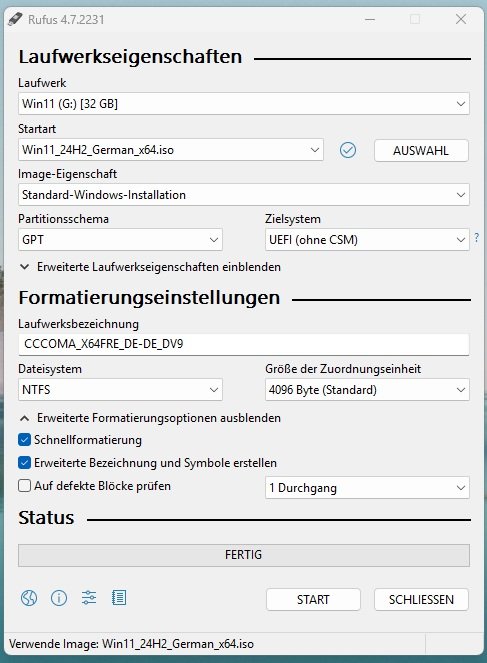
Task: Open the 1 Durchgang passes dropdown
Action: (x=367, y=488)
